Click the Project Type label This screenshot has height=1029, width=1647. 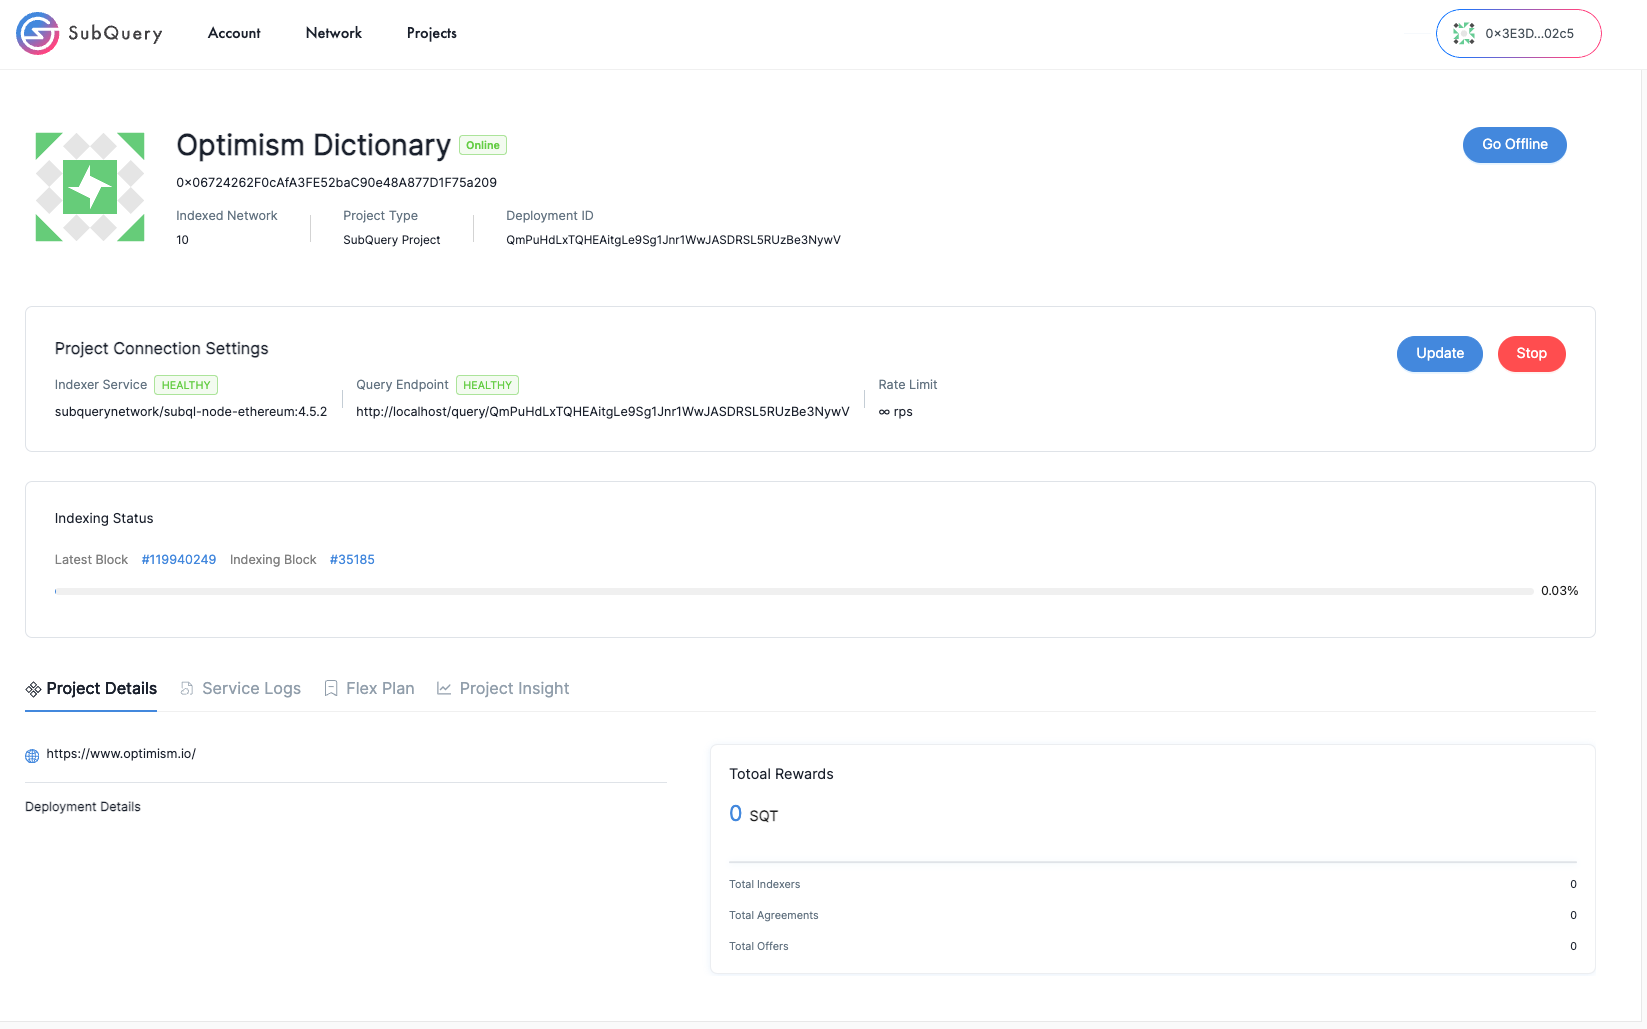coord(381,216)
